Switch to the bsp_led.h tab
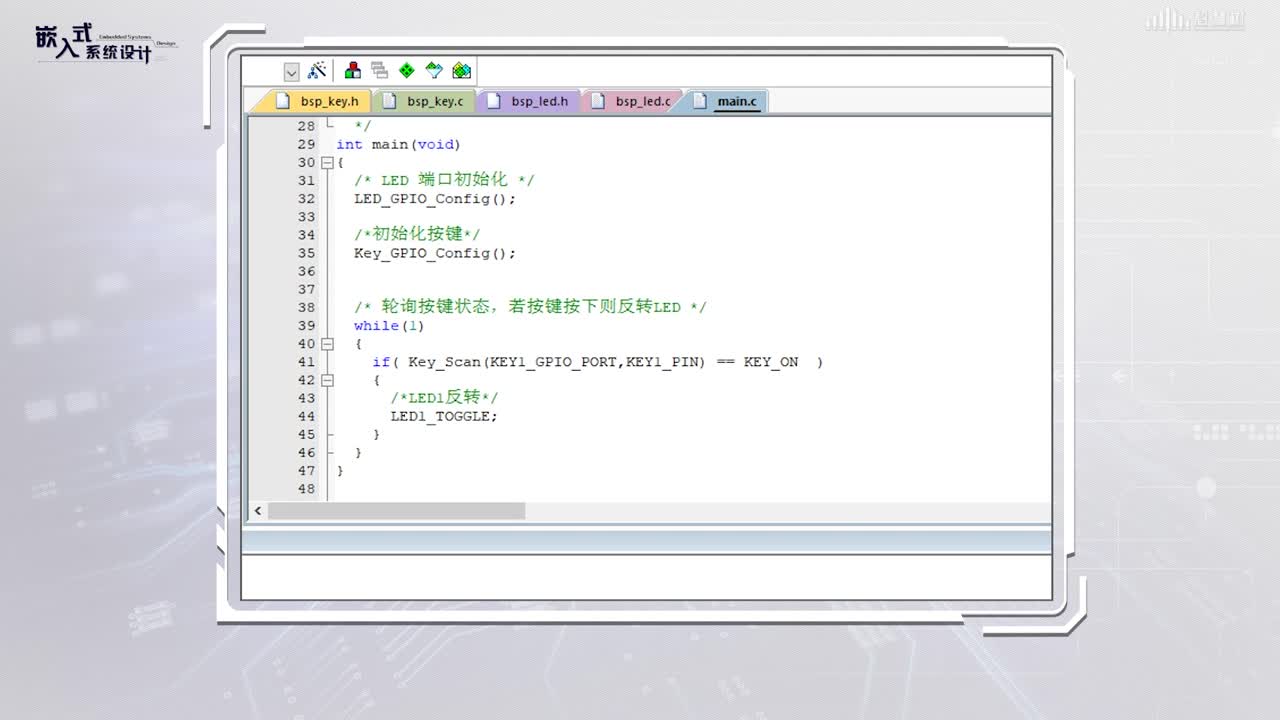Screen dimensions: 1280x720 pos(530,101)
